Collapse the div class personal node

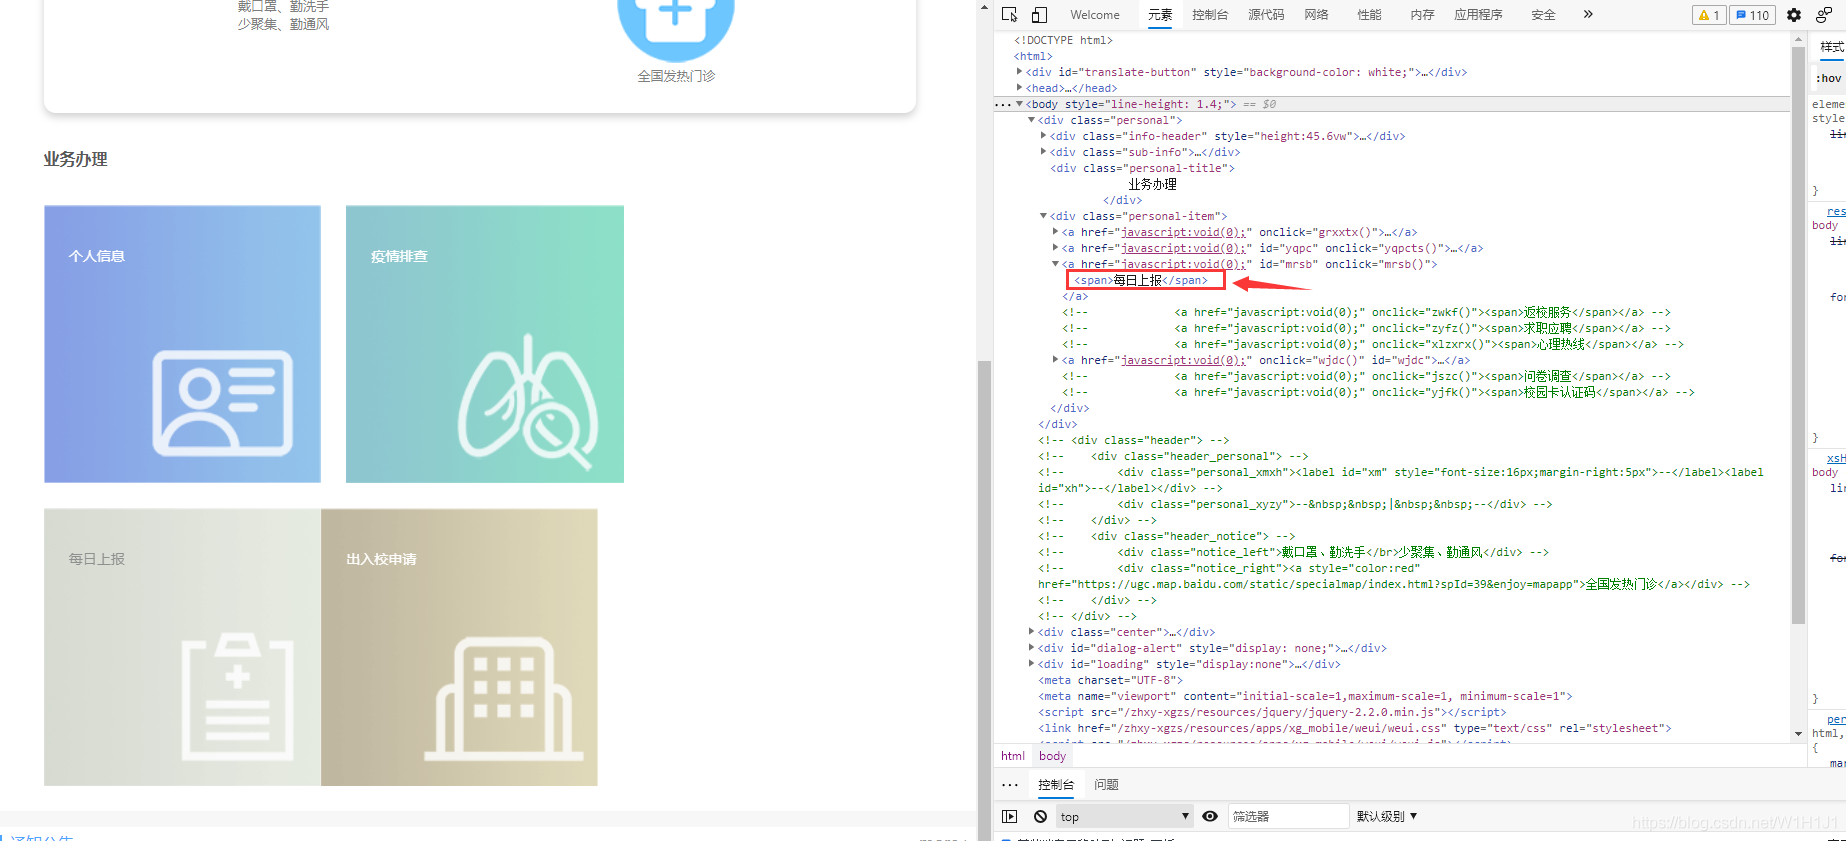coord(1032,120)
